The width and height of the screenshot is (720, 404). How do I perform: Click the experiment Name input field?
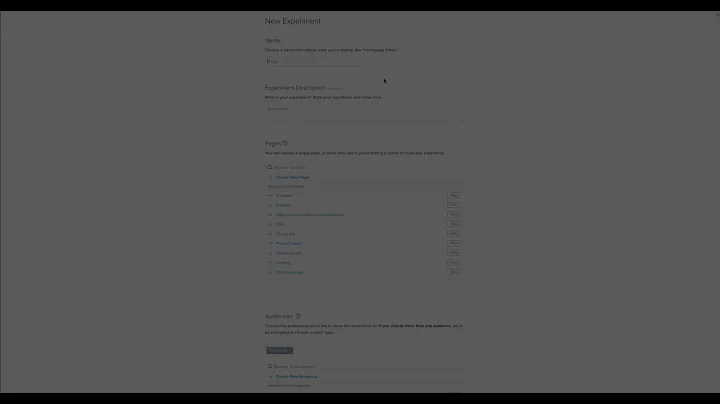[x=315, y=62]
